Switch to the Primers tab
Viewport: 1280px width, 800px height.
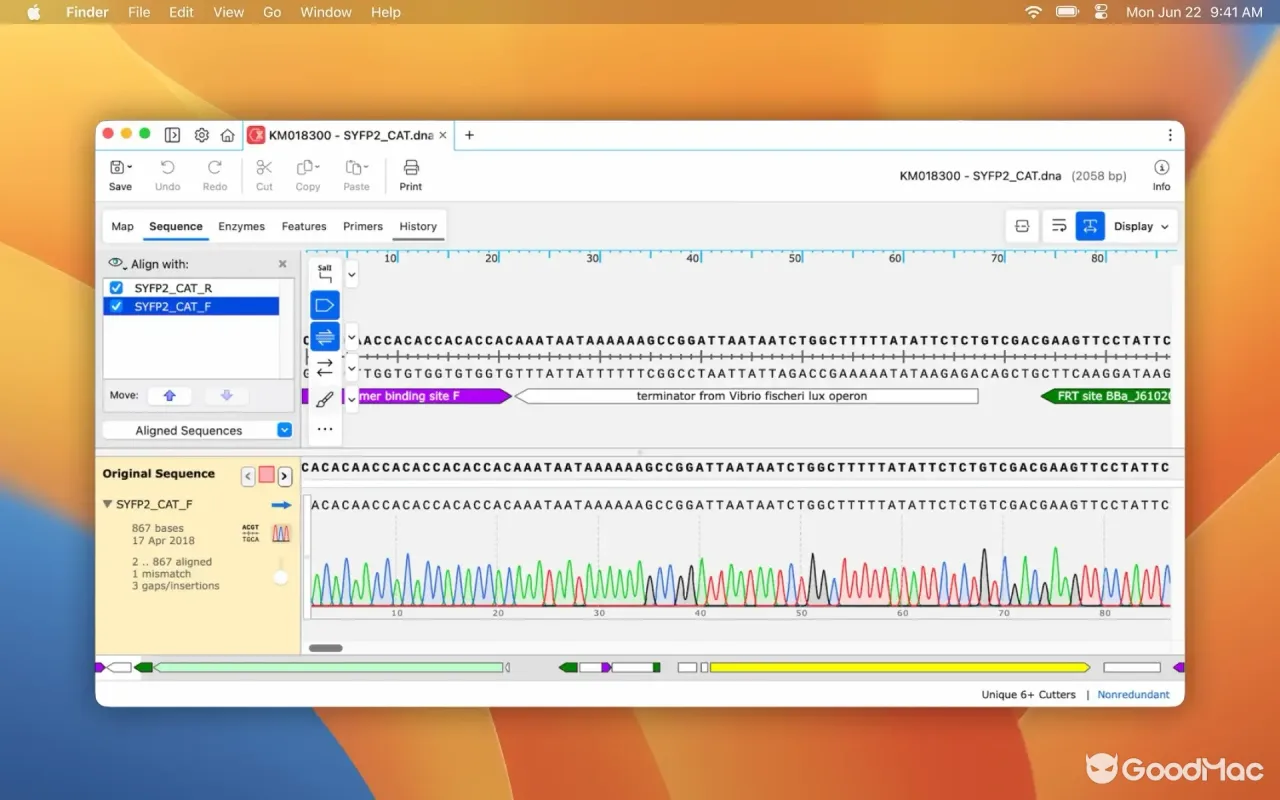pos(363,226)
